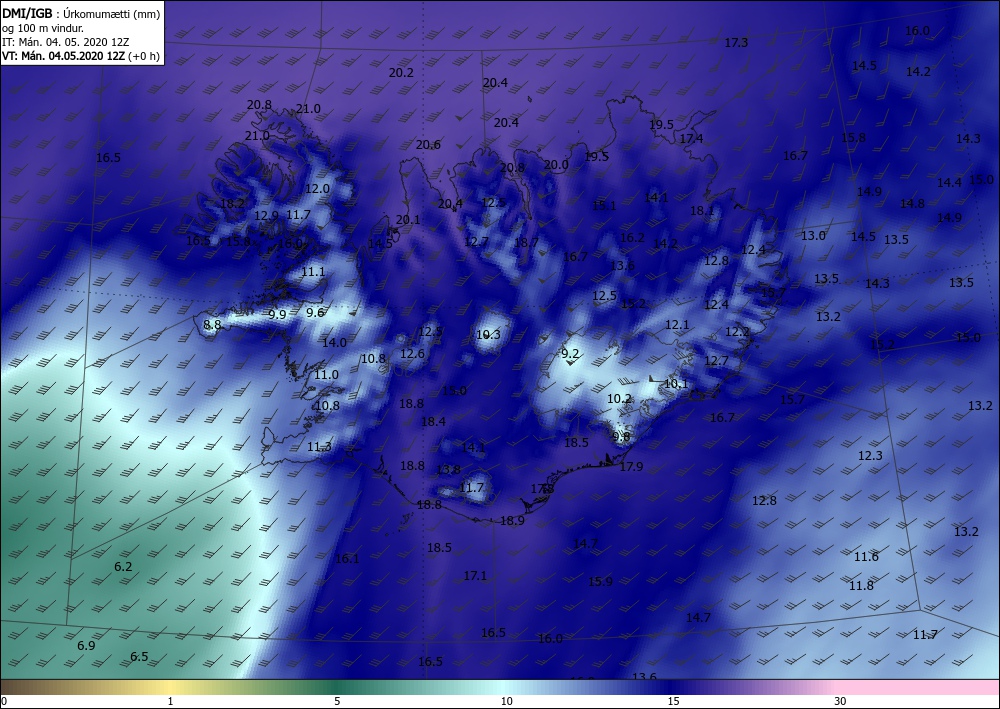This screenshot has width=1000, height=709.
Task: Click the 12.9 value on the map
Action: [x=267, y=216]
